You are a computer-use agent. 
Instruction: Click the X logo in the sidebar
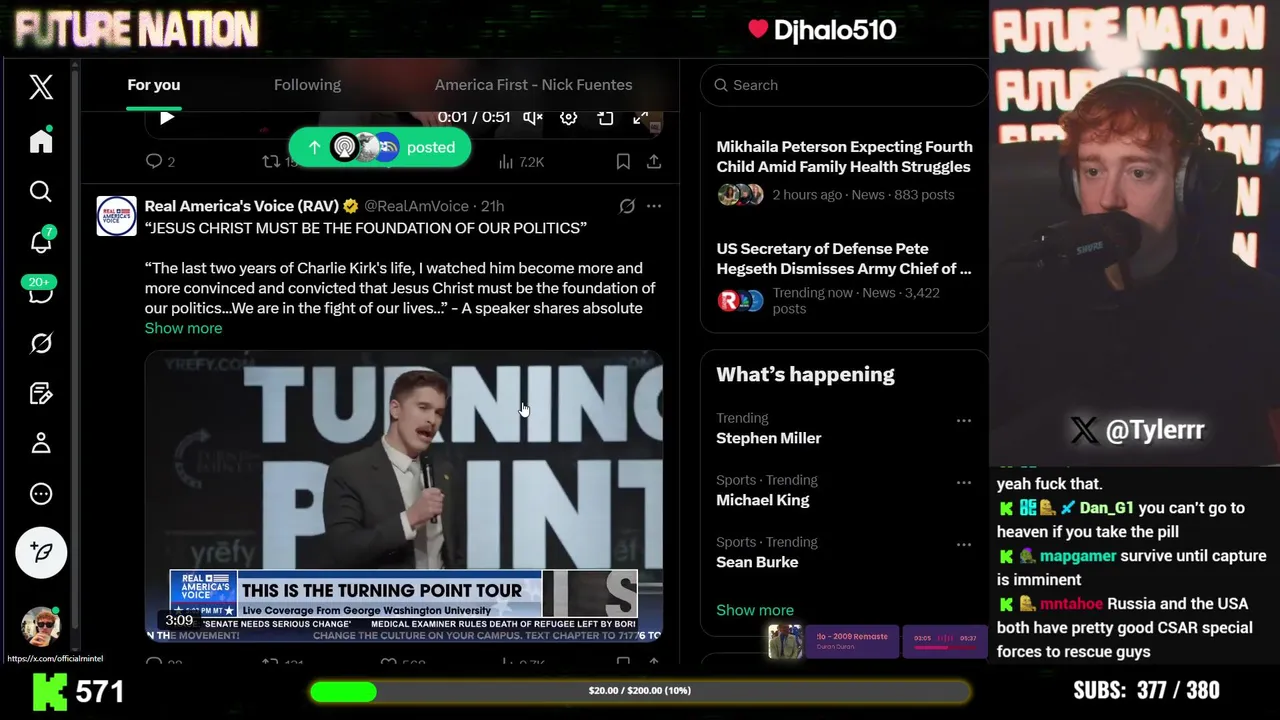(x=41, y=87)
